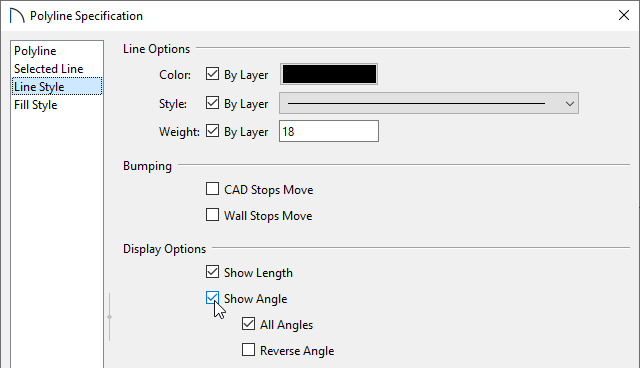Enable Wall Stops Move
The width and height of the screenshot is (640, 368).
click(x=212, y=215)
